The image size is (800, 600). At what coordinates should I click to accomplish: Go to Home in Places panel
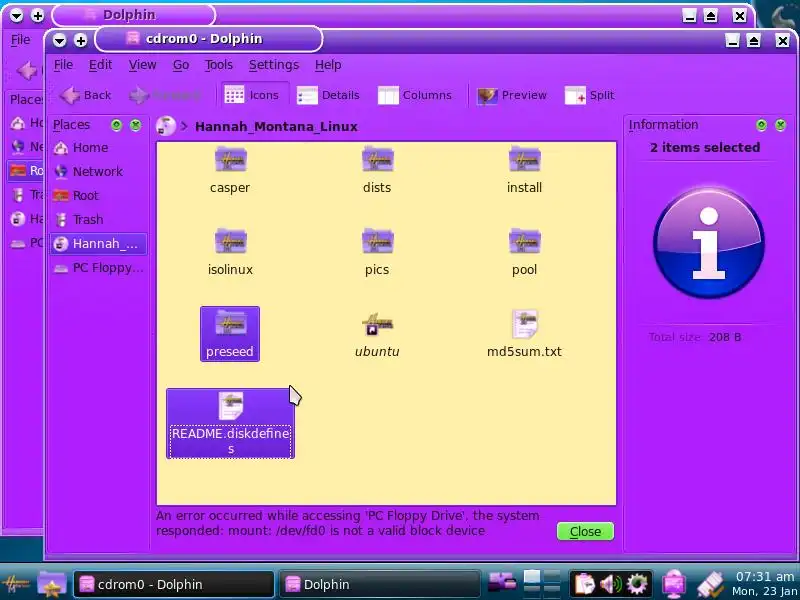(98, 147)
